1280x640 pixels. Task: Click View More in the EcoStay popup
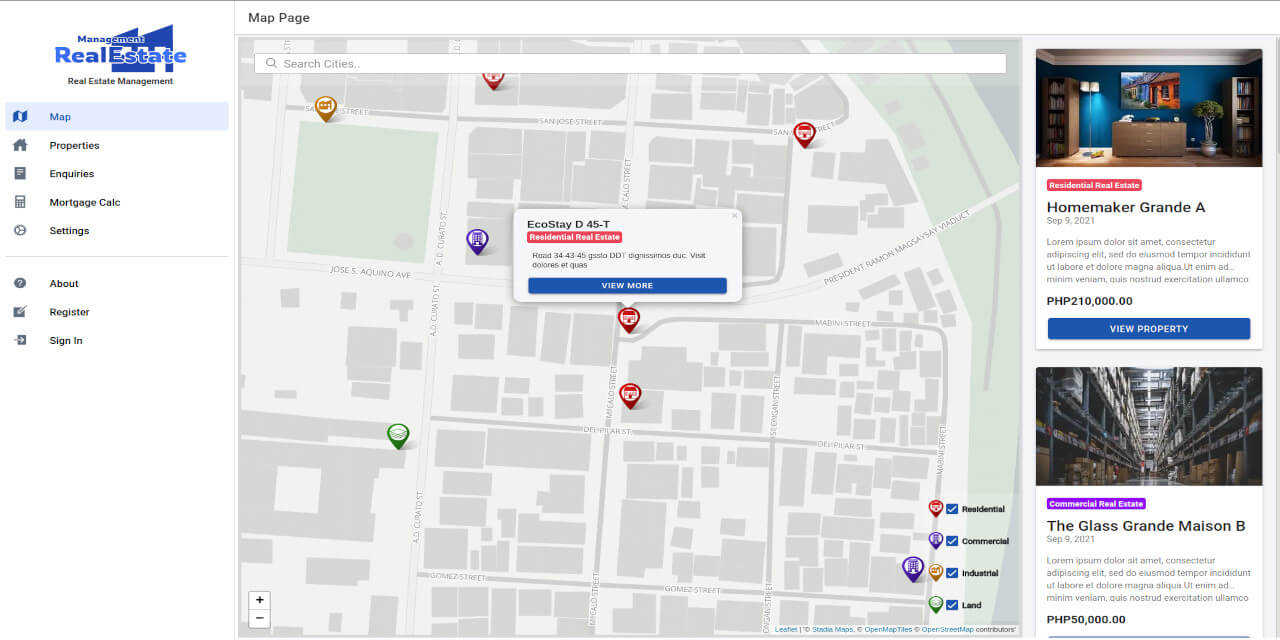point(627,285)
